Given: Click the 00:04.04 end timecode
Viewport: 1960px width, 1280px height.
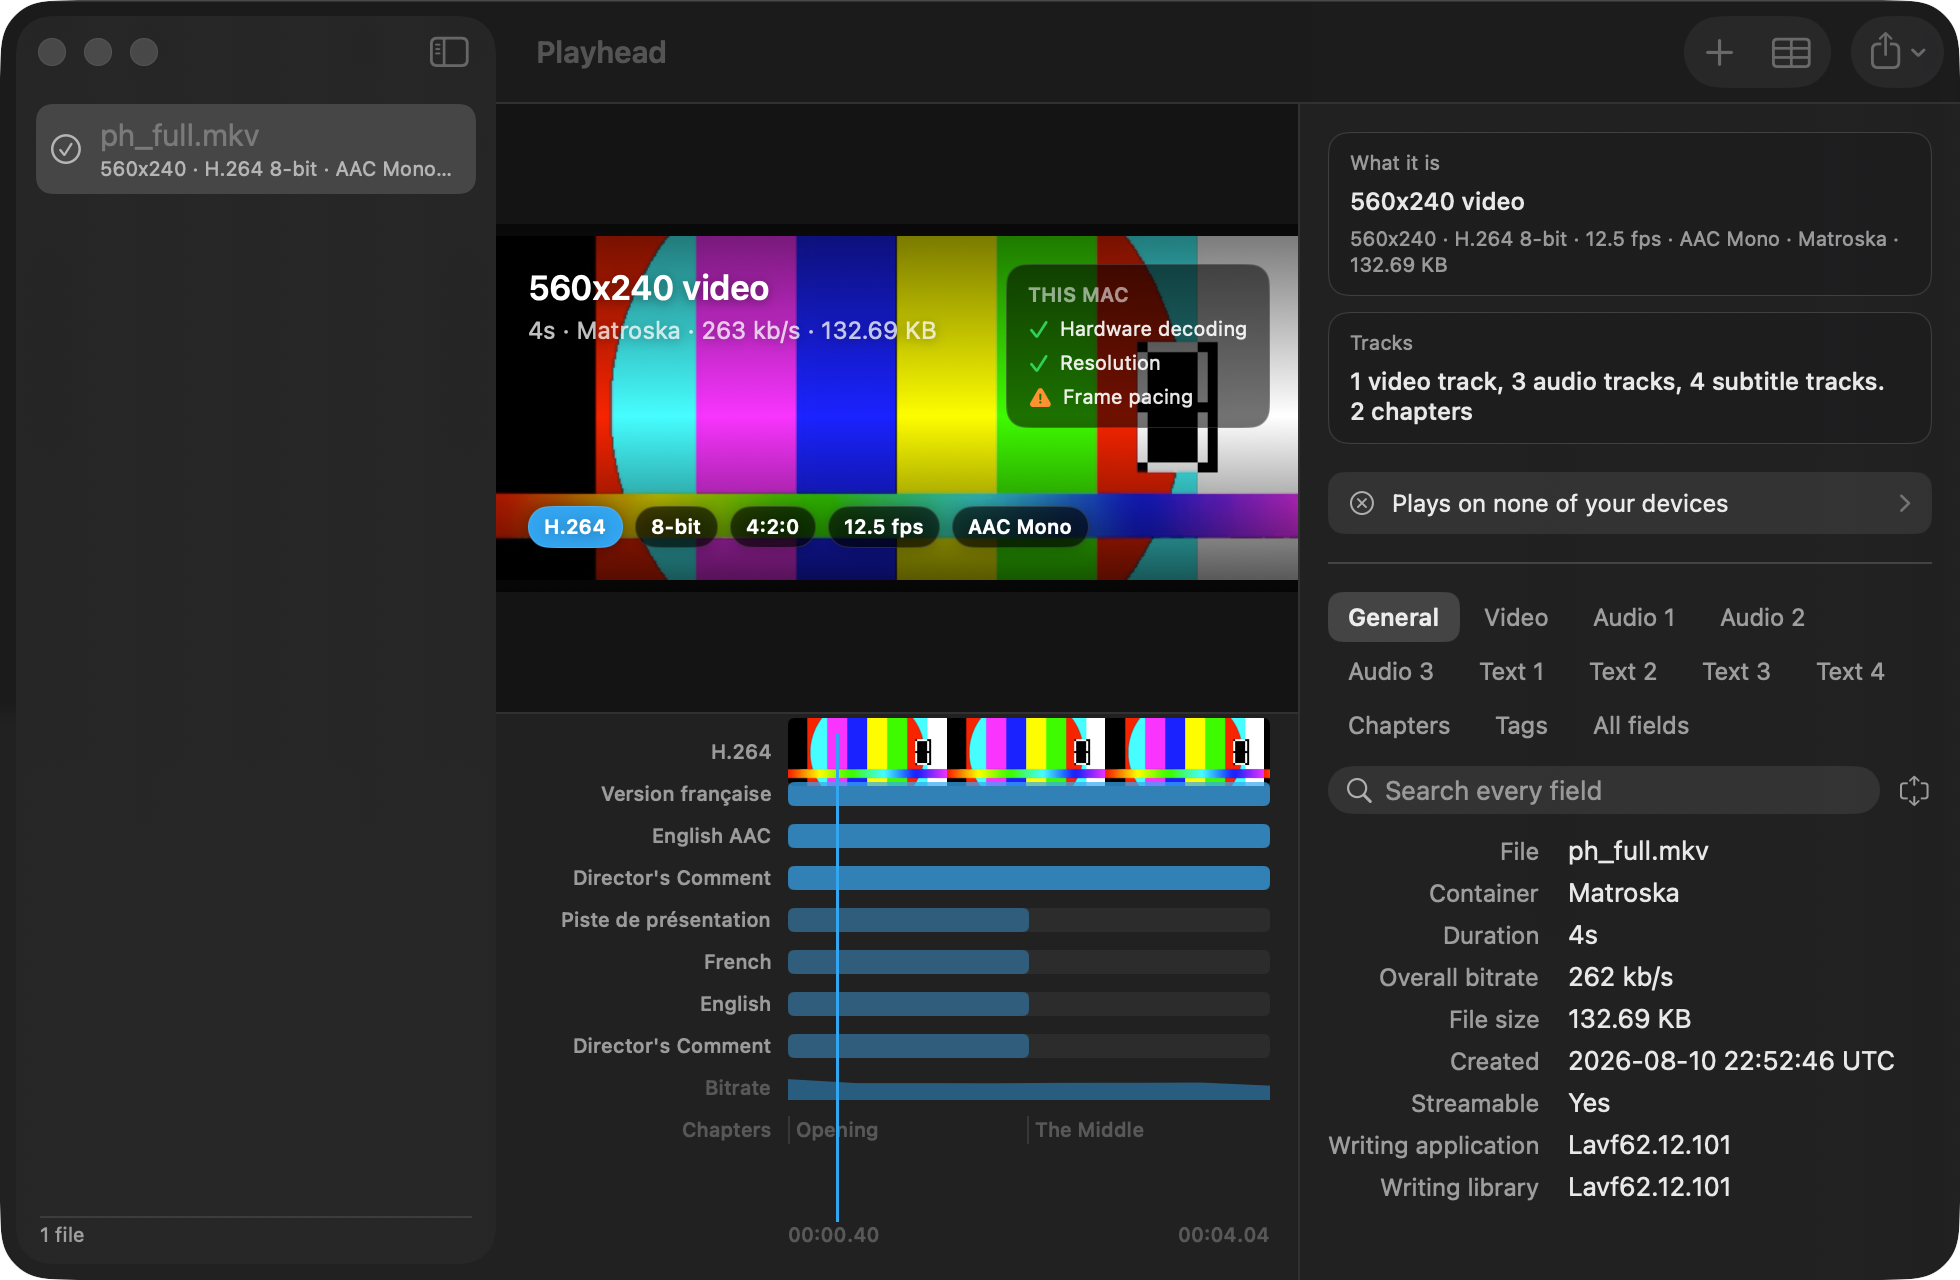Looking at the screenshot, I should pos(1223,1235).
